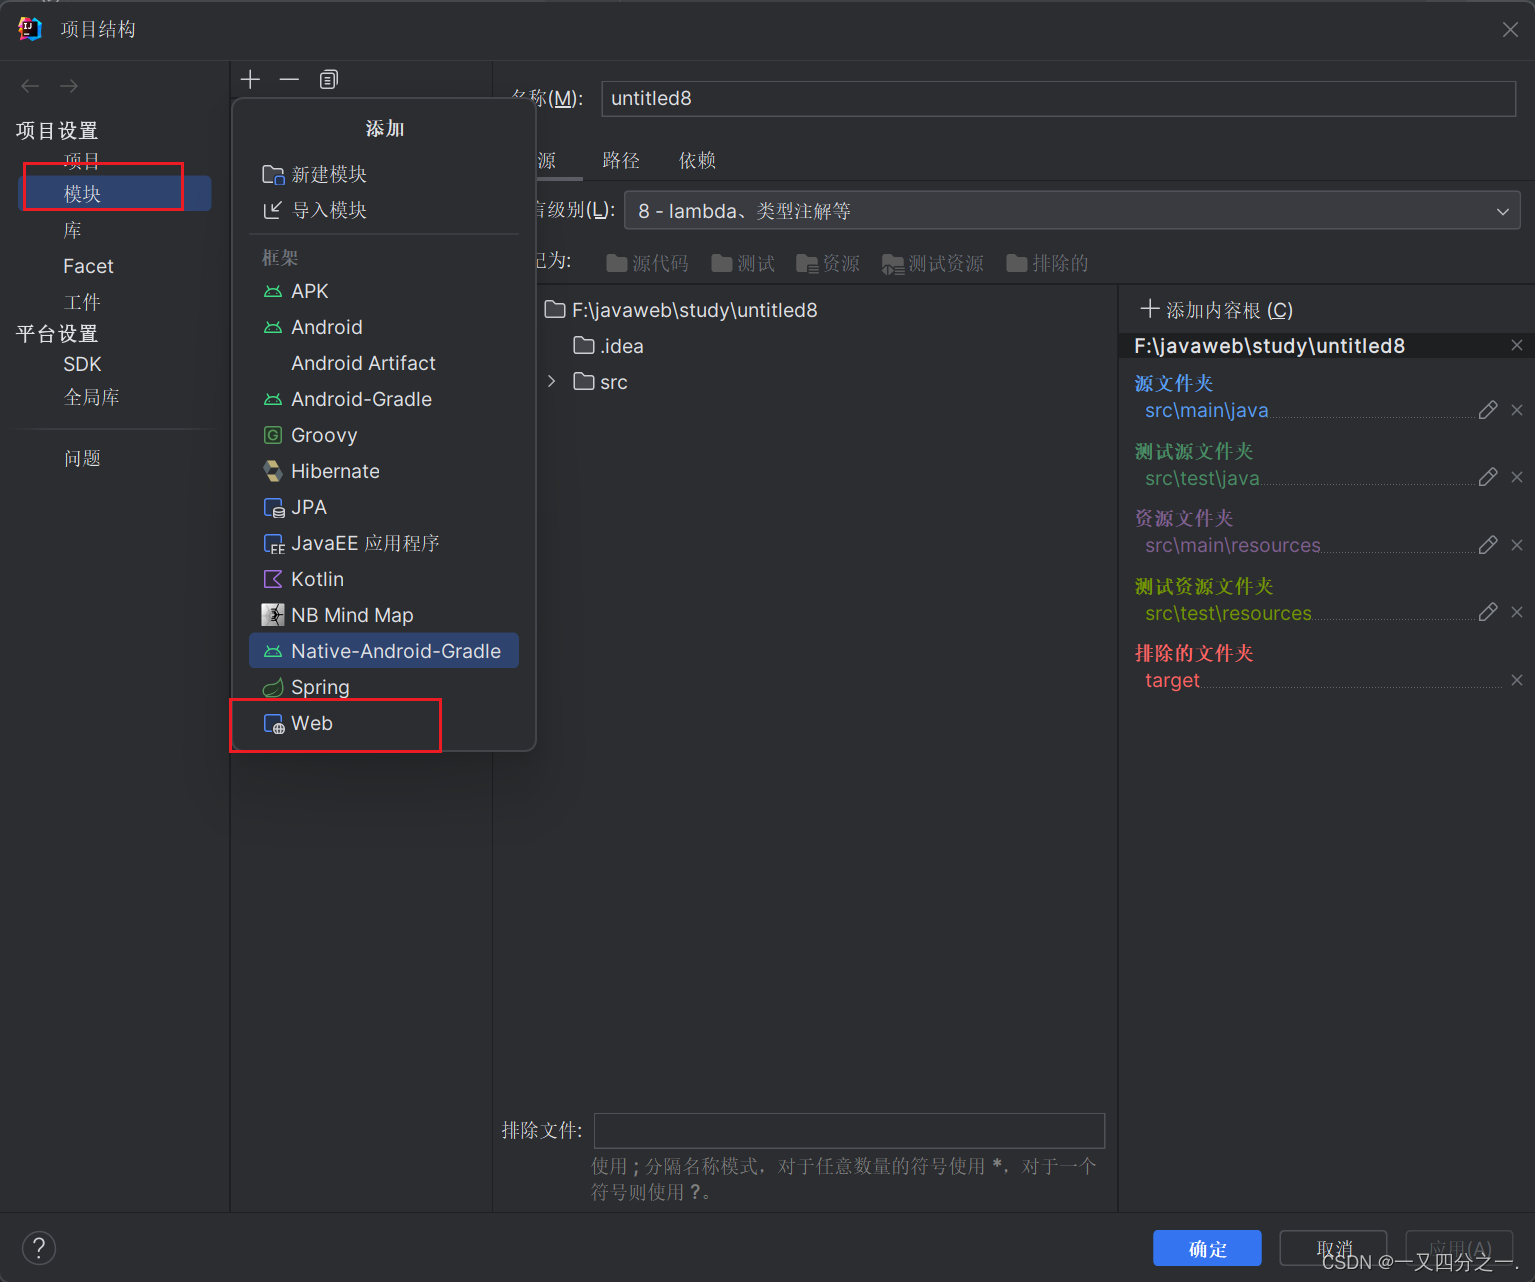Viewport: 1535px width, 1282px height.
Task: Remove src\main\resources folder
Action: click(1517, 545)
